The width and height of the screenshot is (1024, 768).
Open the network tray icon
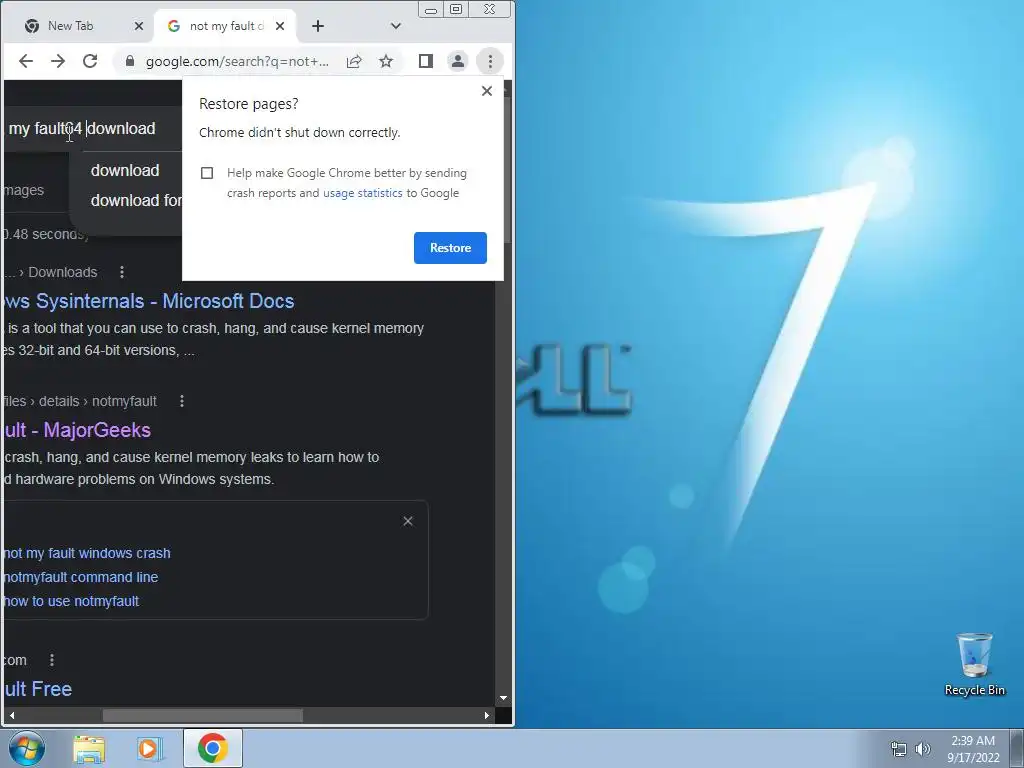[x=899, y=749]
